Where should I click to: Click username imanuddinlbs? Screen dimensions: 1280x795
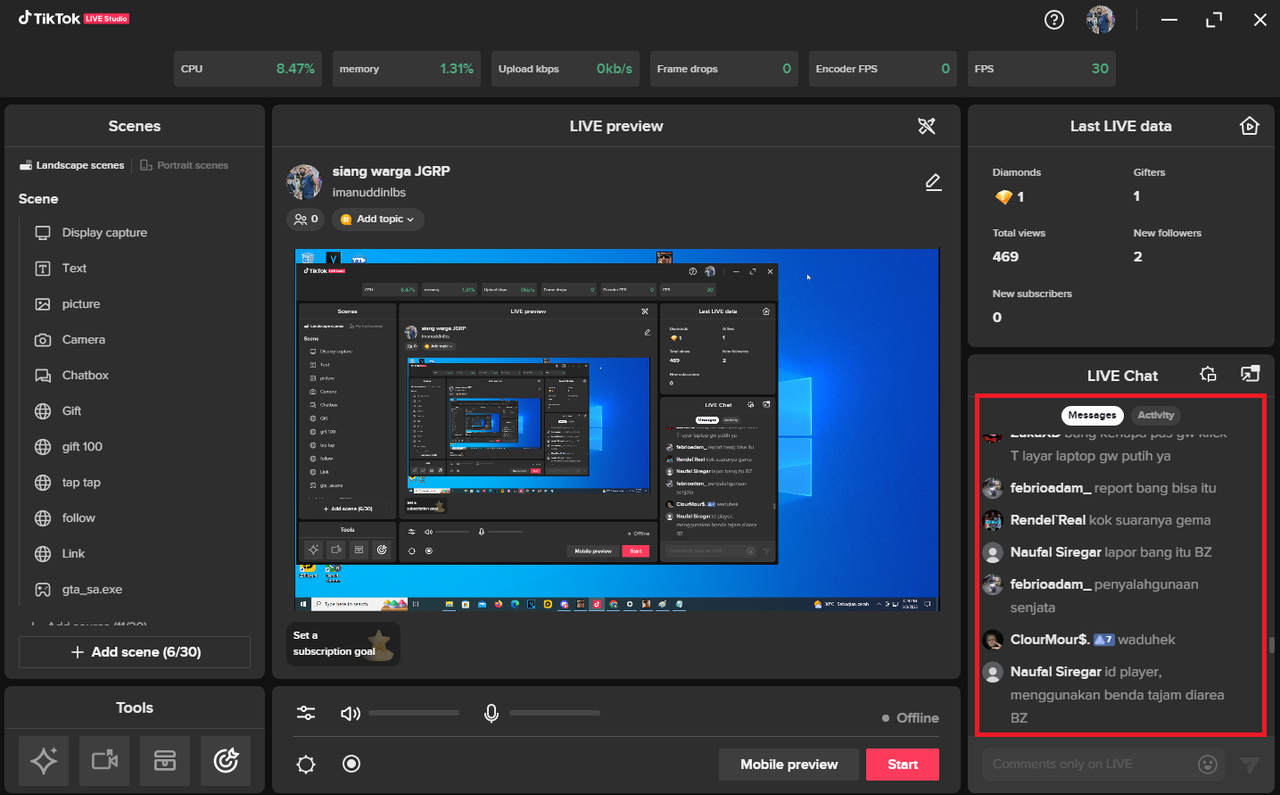[x=371, y=191]
